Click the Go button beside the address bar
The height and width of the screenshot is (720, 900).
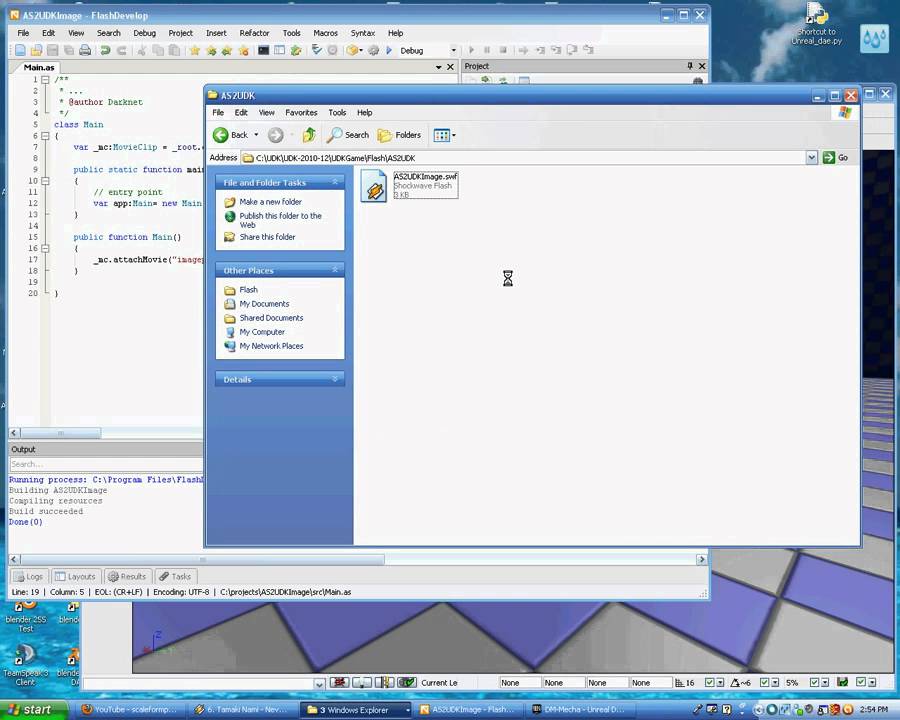tap(836, 158)
